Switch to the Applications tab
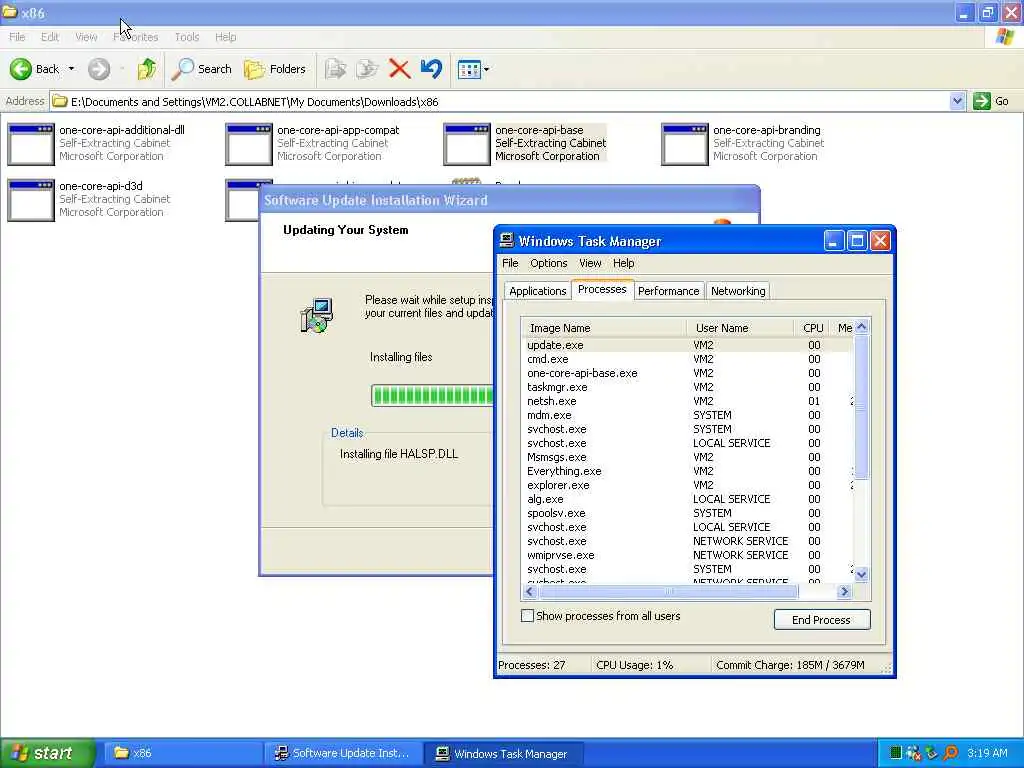 pos(537,291)
